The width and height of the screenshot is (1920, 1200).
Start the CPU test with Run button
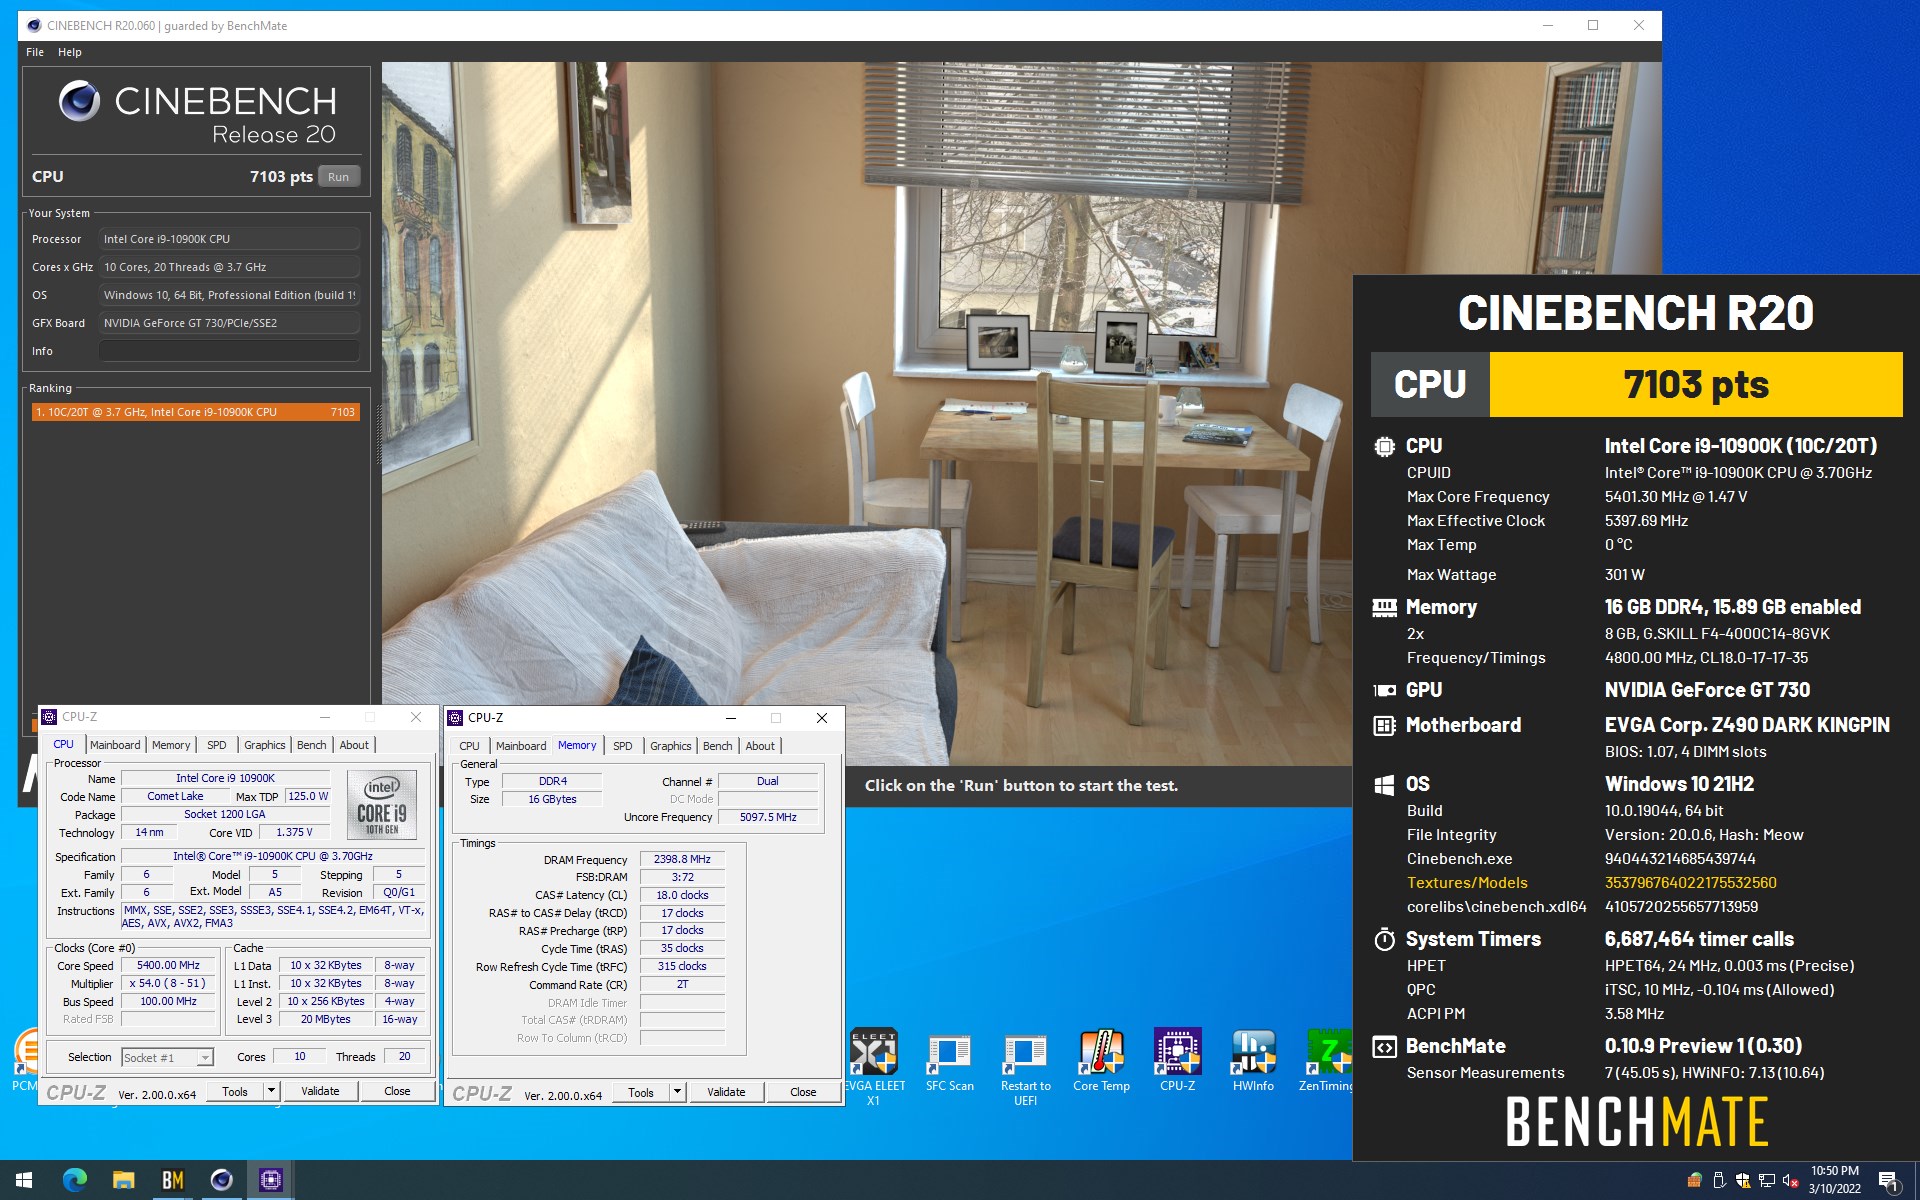tap(339, 177)
